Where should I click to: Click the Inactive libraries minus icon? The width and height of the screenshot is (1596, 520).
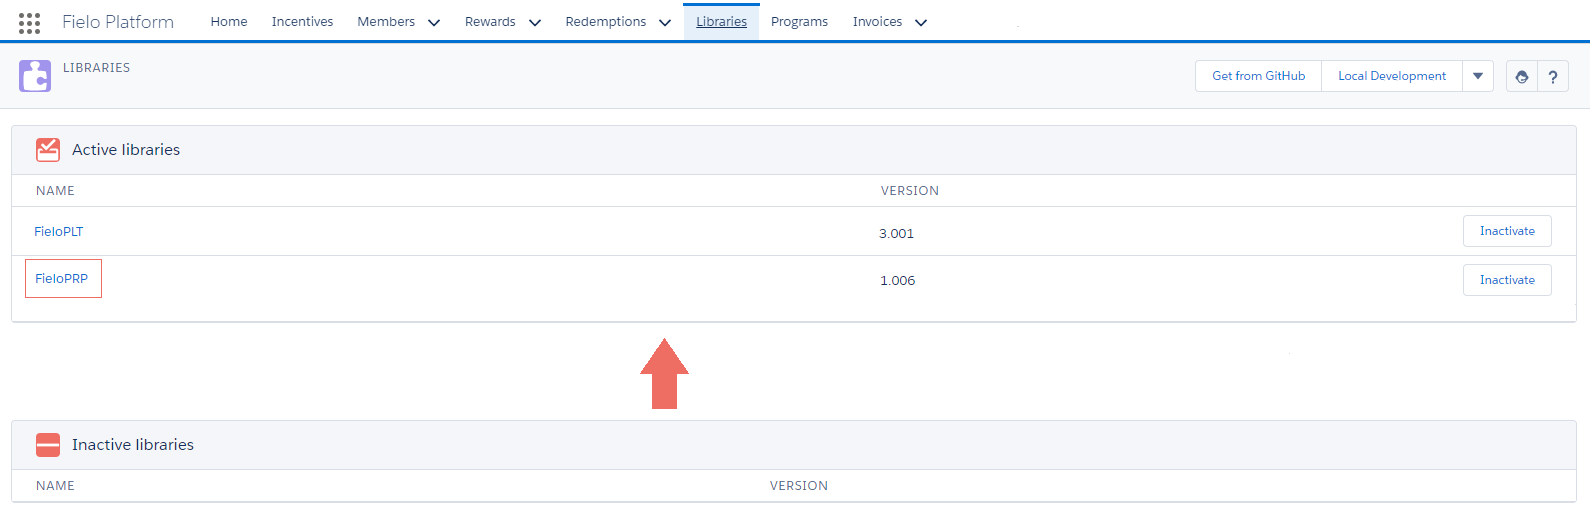48,445
